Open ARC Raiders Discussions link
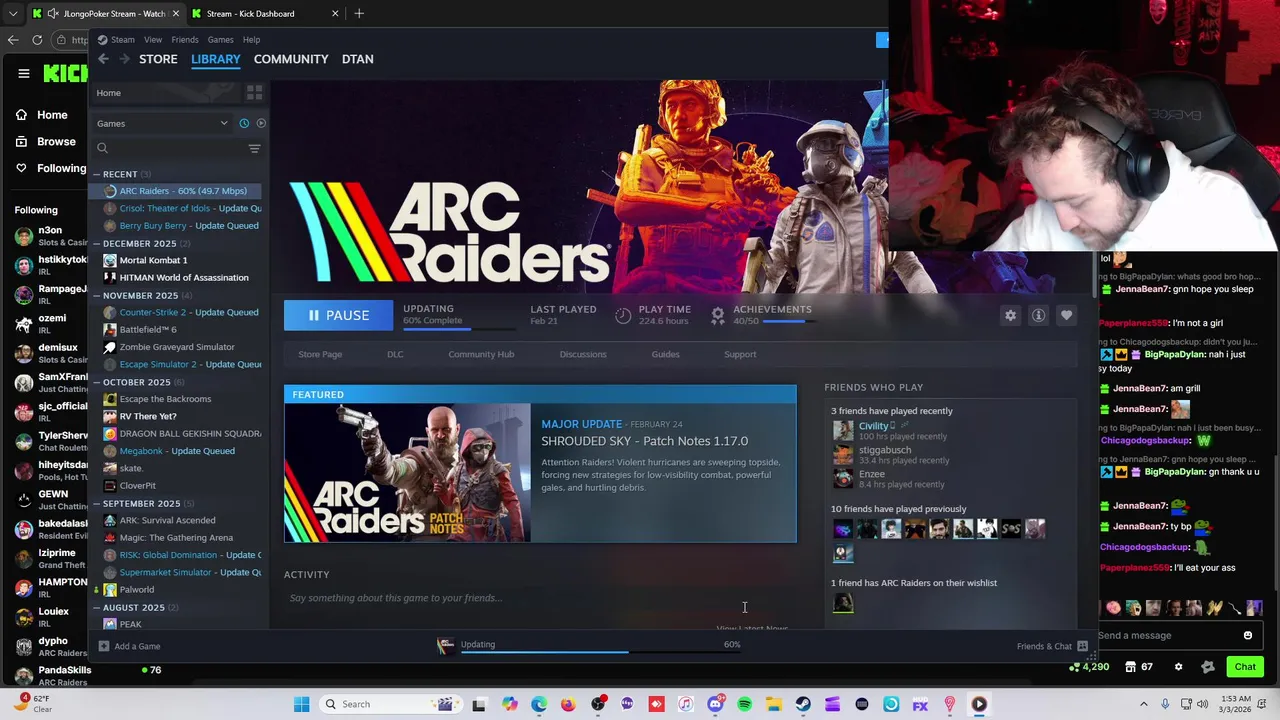Image resolution: width=1280 pixels, height=720 pixels. 583,354
